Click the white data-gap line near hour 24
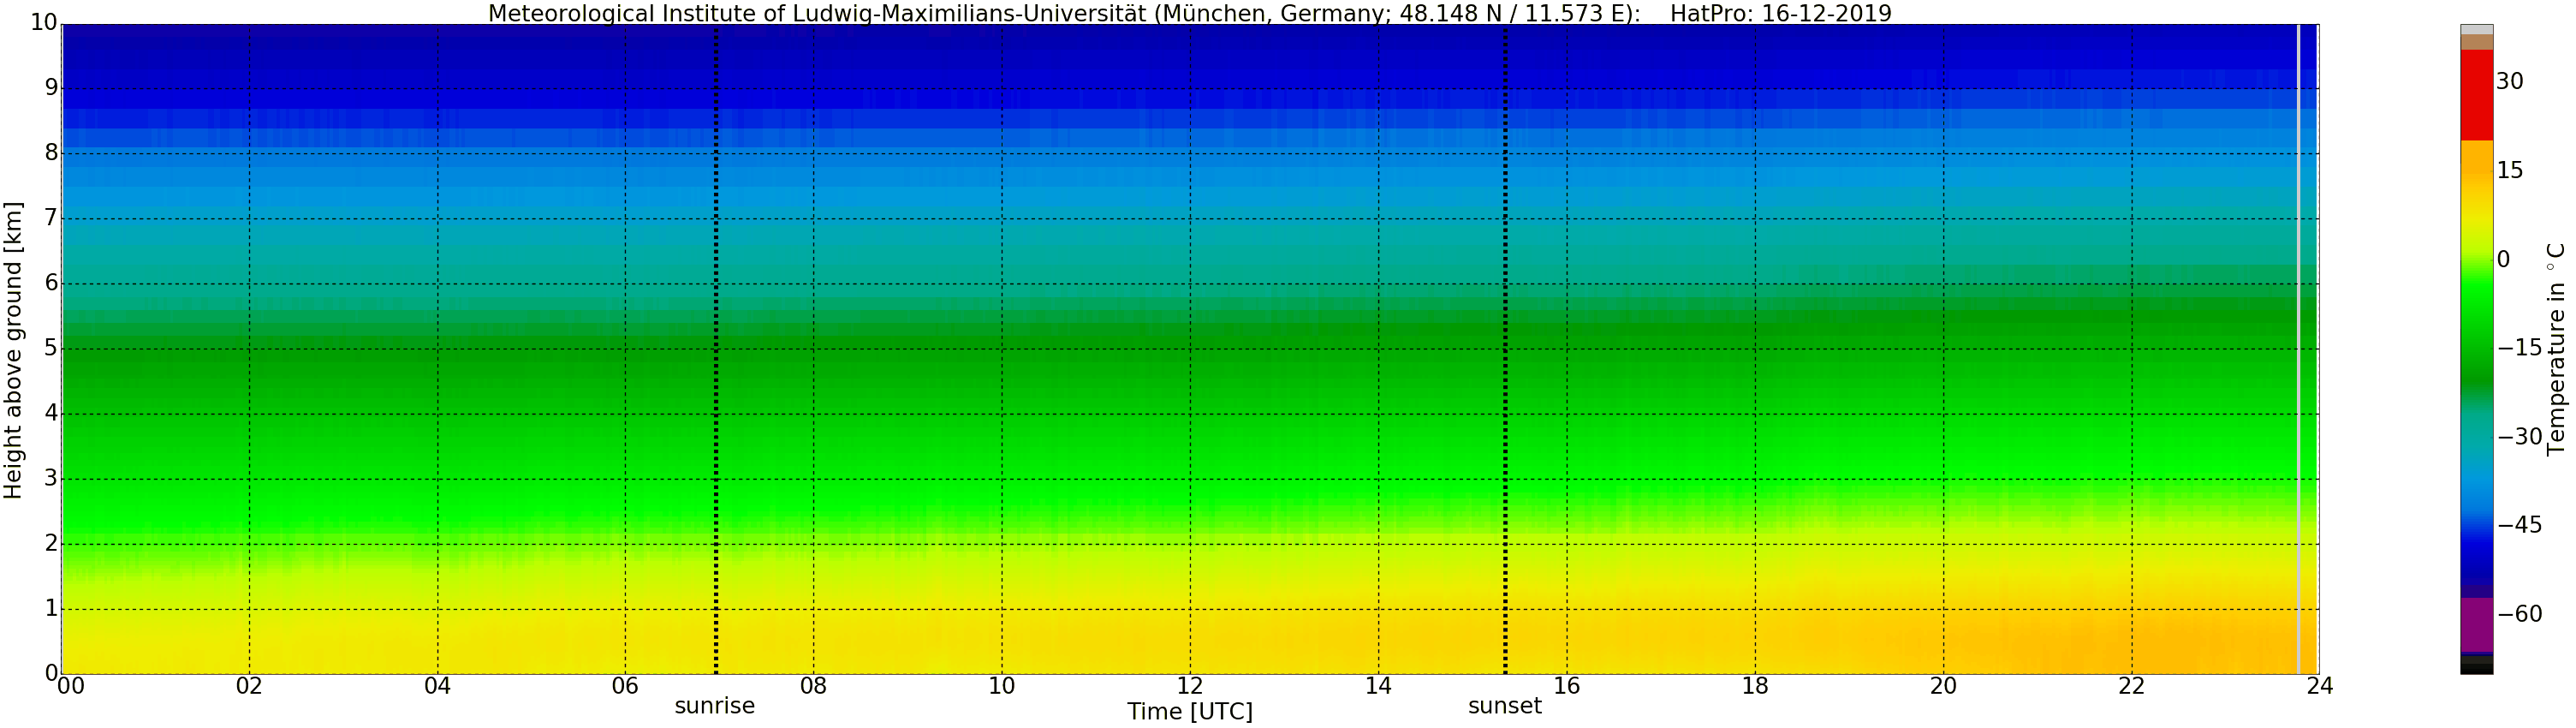The height and width of the screenshot is (728, 2576). point(2298,350)
